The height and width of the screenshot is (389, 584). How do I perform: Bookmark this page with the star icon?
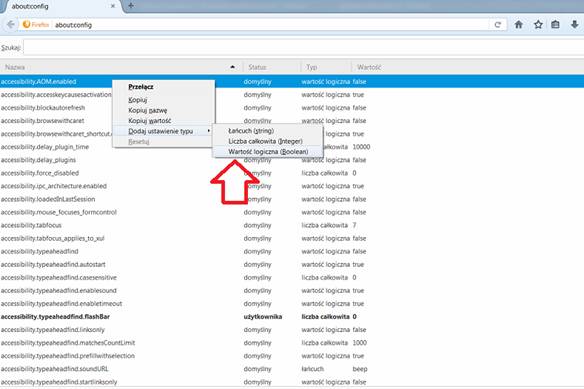click(x=538, y=25)
